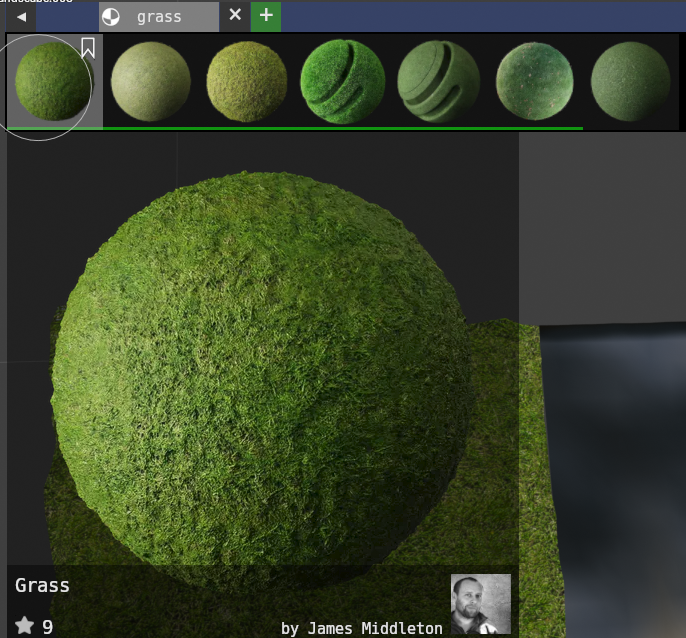Screen dimensions: 686x638
Task: Click the star rating icon
Action: click(x=24, y=626)
